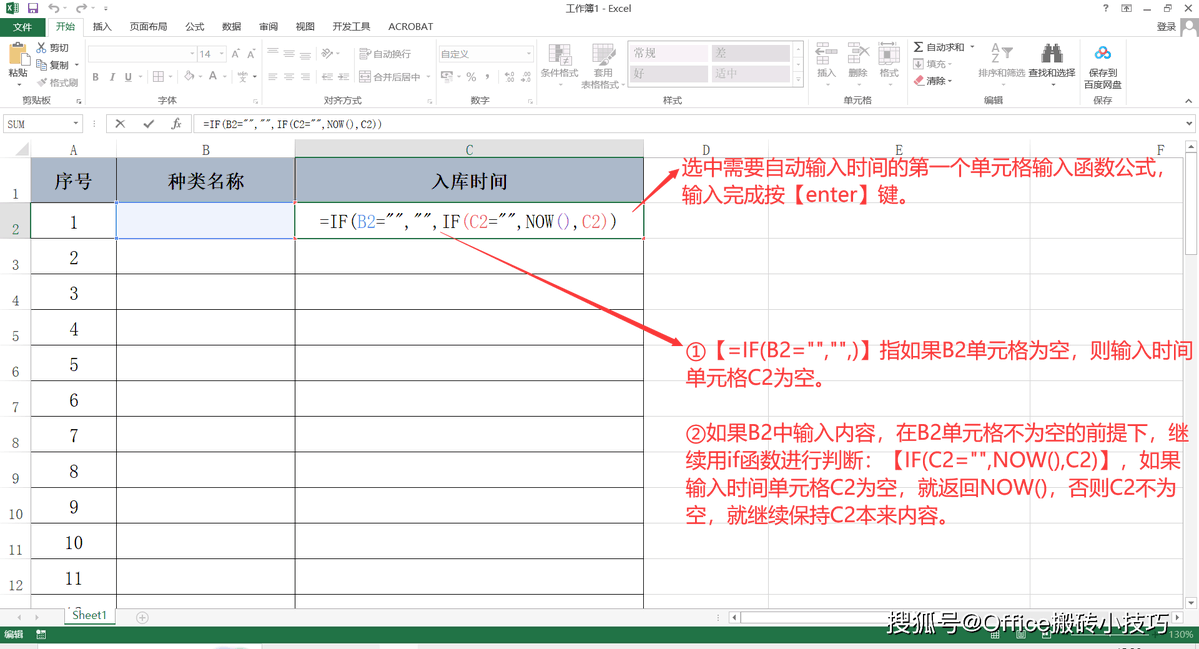Screen dimensions: 1199x649
Task: Switch to the Data (数据) tab
Action: [x=232, y=27]
